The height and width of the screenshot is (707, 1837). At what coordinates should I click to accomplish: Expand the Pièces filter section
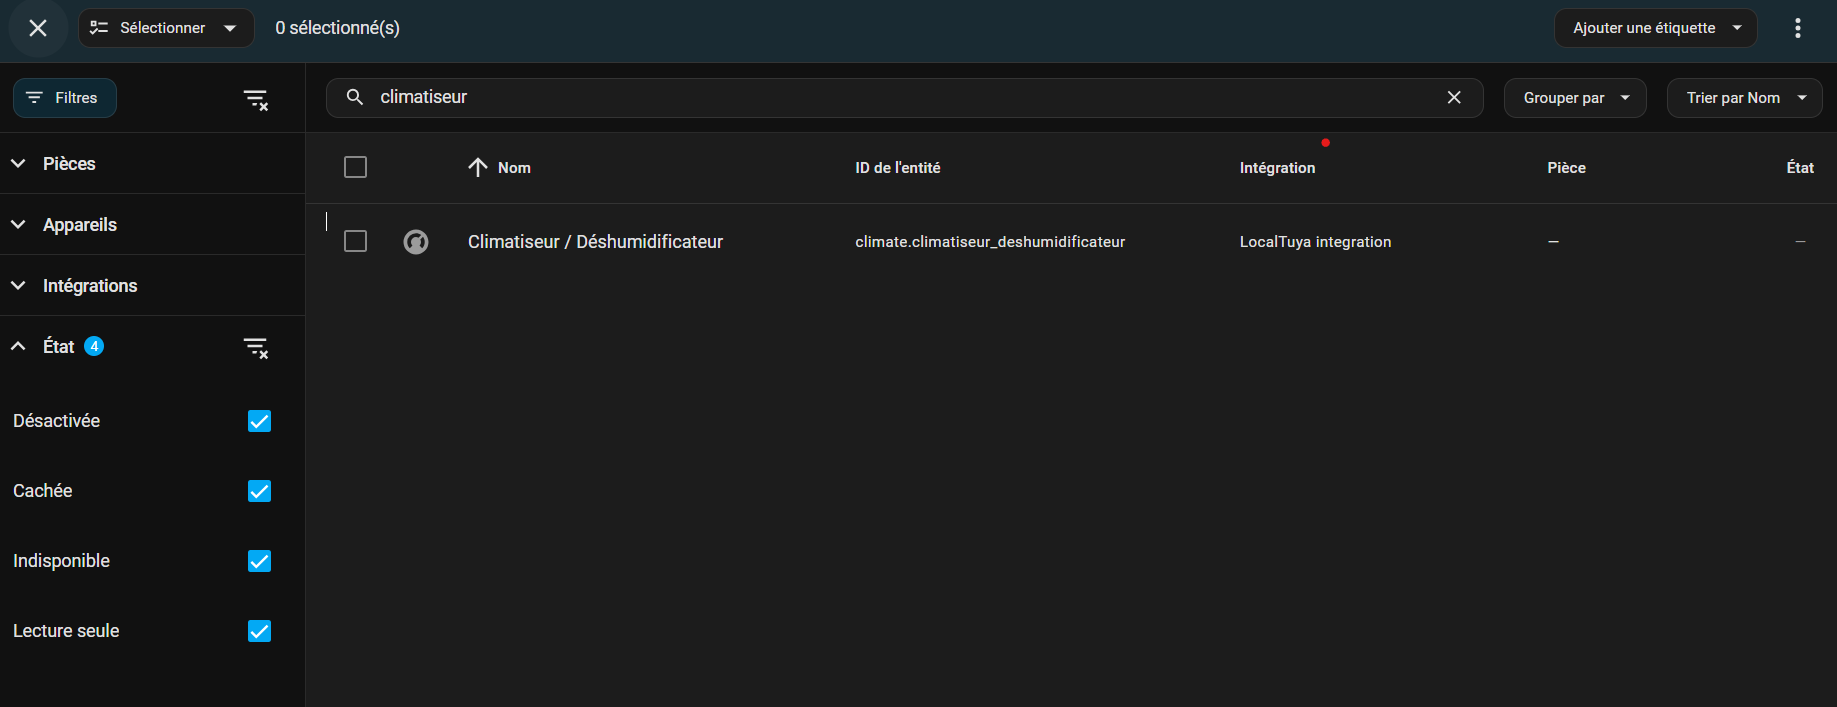coord(68,164)
